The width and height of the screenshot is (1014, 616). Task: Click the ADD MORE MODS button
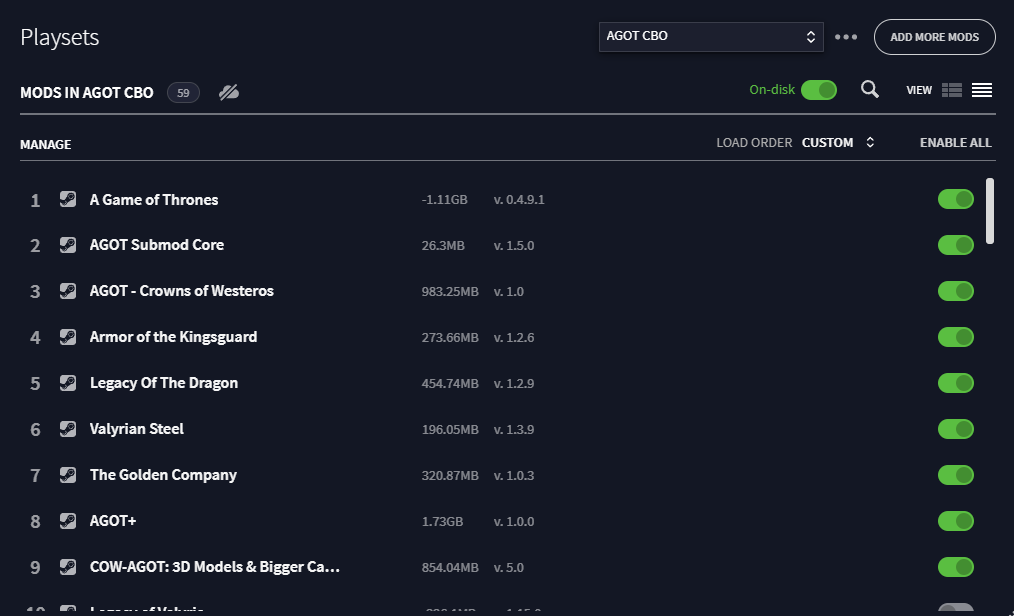pos(934,37)
